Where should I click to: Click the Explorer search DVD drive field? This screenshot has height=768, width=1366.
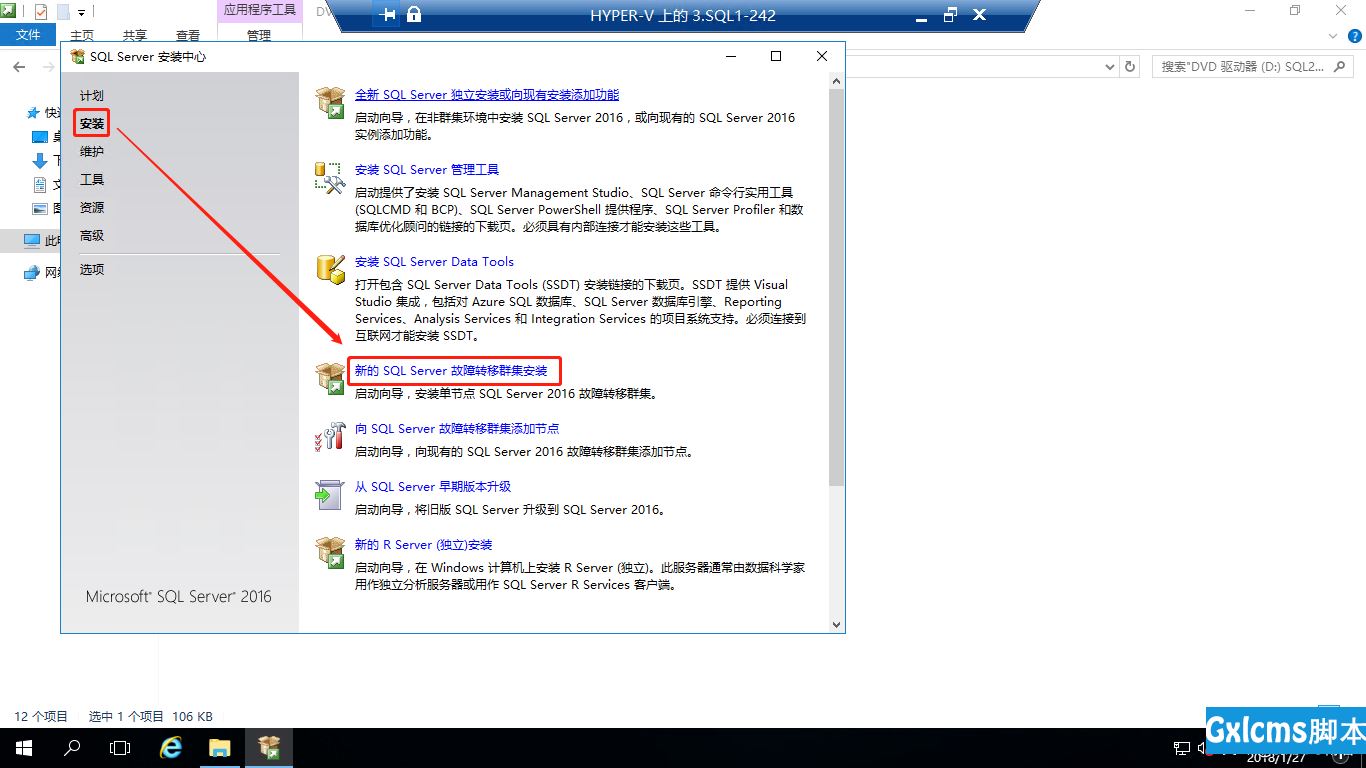(1254, 67)
